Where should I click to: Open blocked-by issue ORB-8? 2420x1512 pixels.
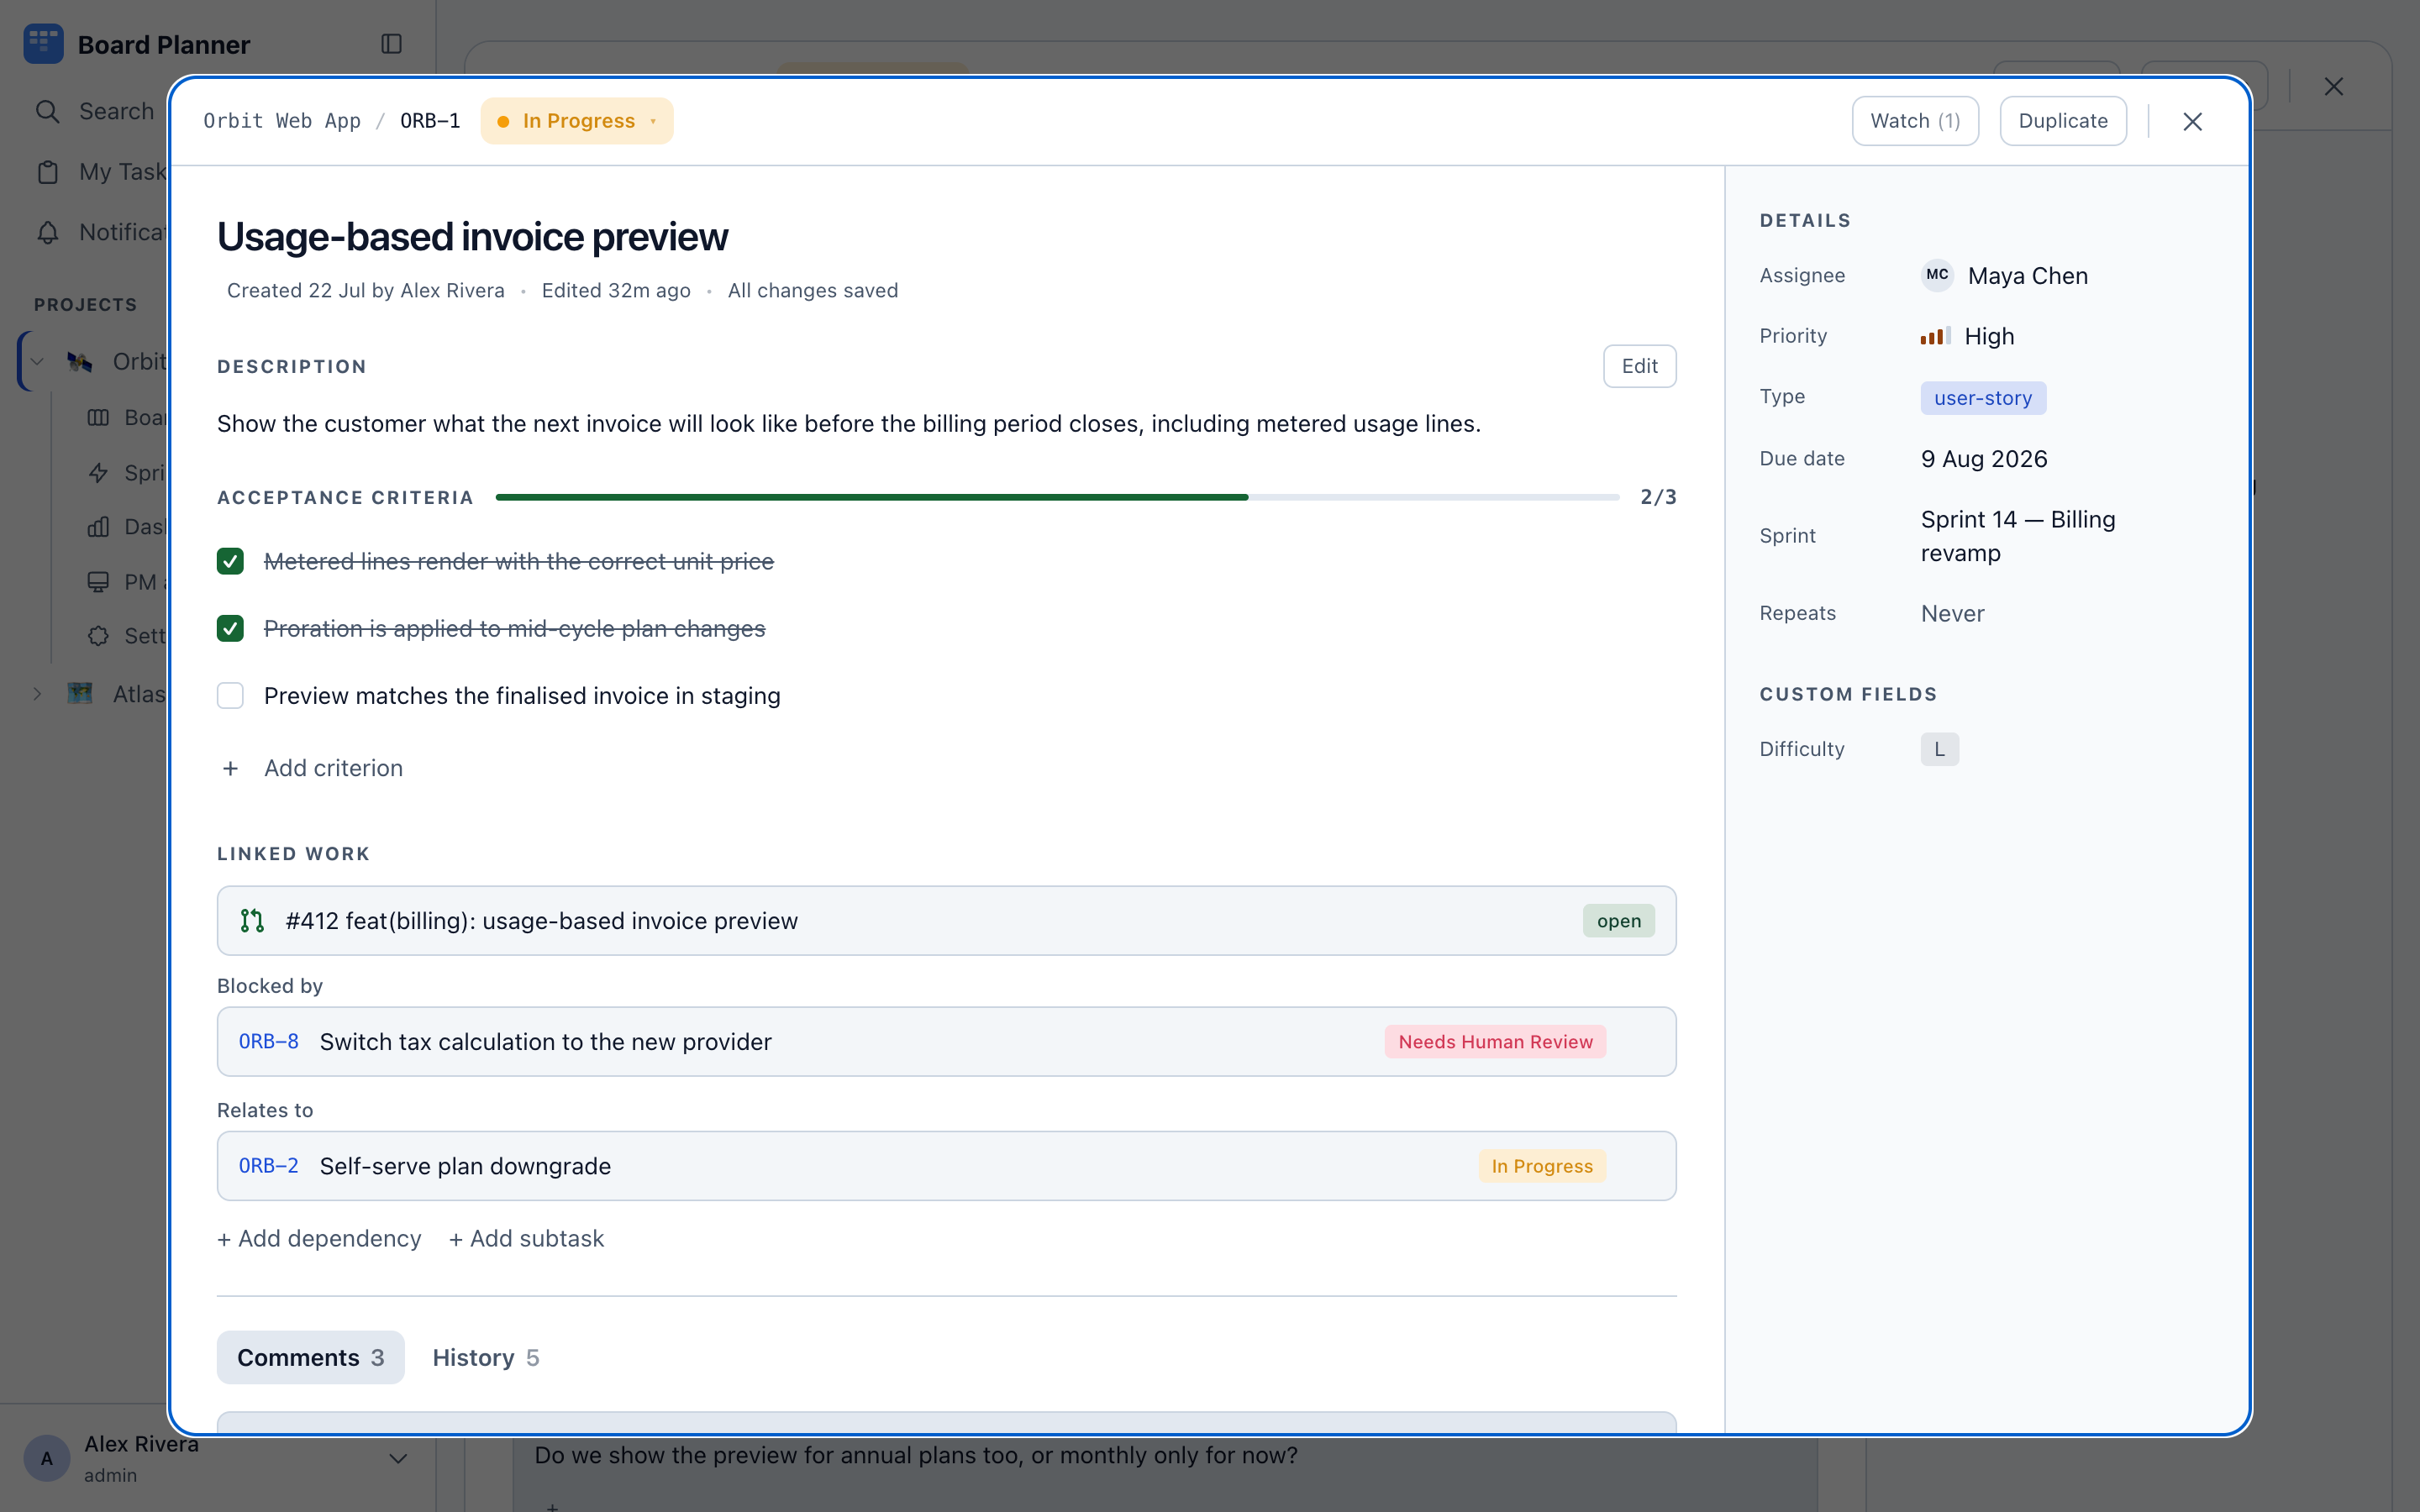[x=946, y=1041]
